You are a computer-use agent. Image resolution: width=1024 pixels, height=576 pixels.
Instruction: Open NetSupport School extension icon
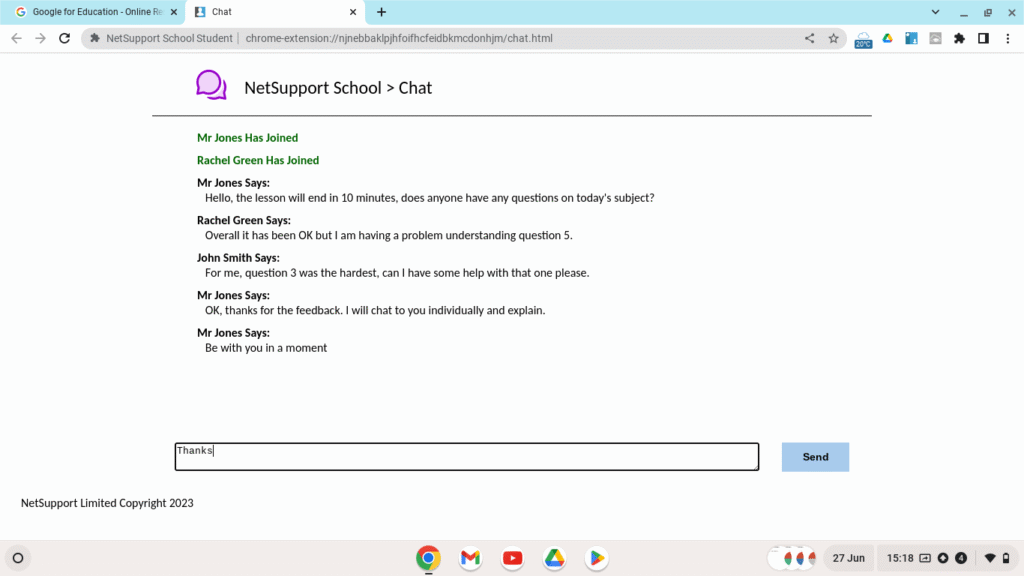point(911,39)
